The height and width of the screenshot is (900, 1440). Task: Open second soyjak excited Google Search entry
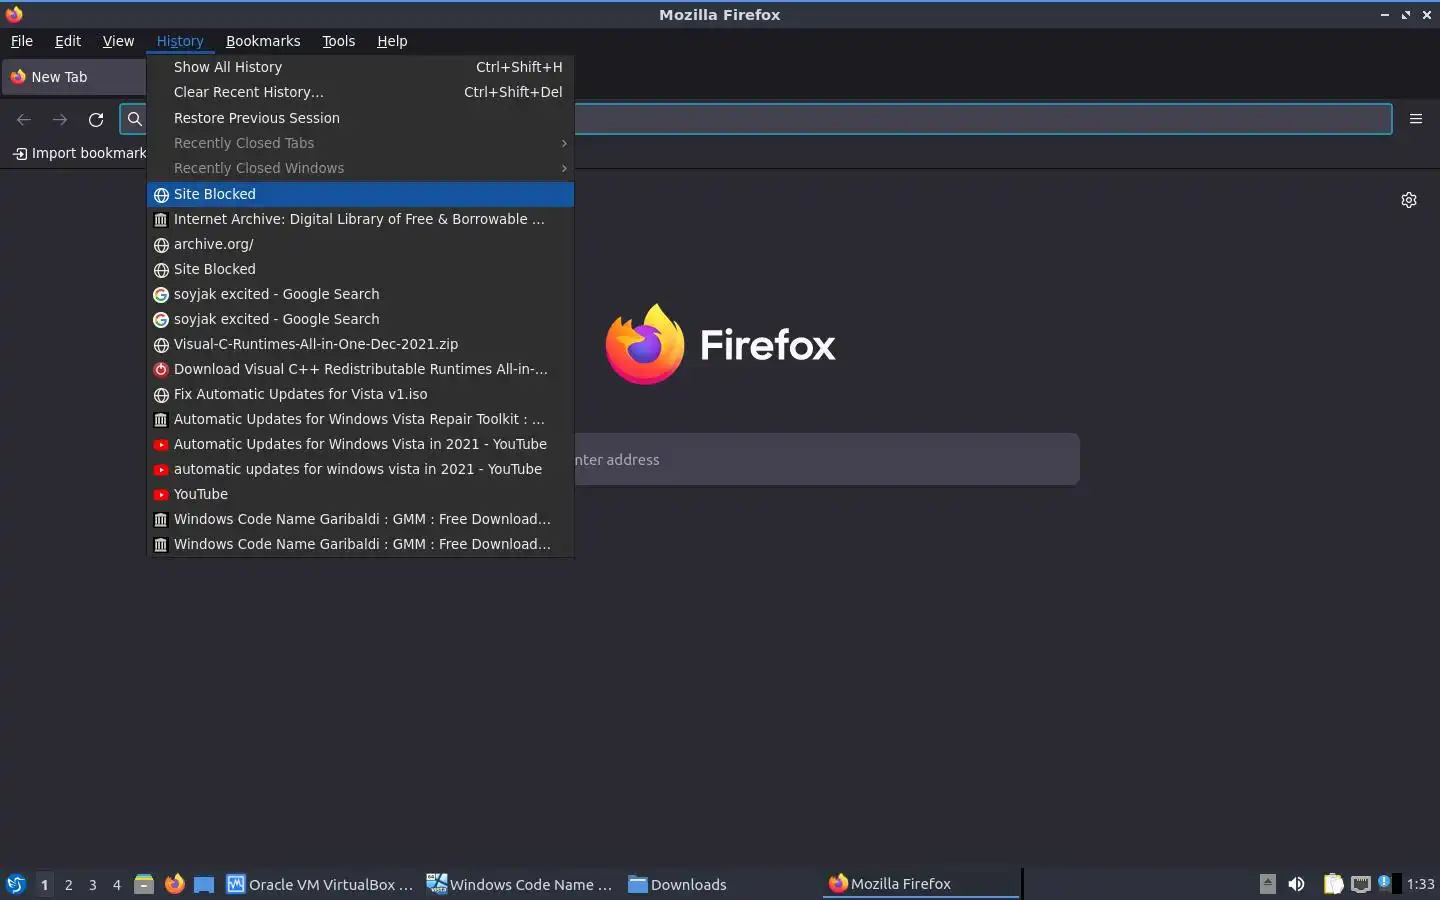[360, 319]
